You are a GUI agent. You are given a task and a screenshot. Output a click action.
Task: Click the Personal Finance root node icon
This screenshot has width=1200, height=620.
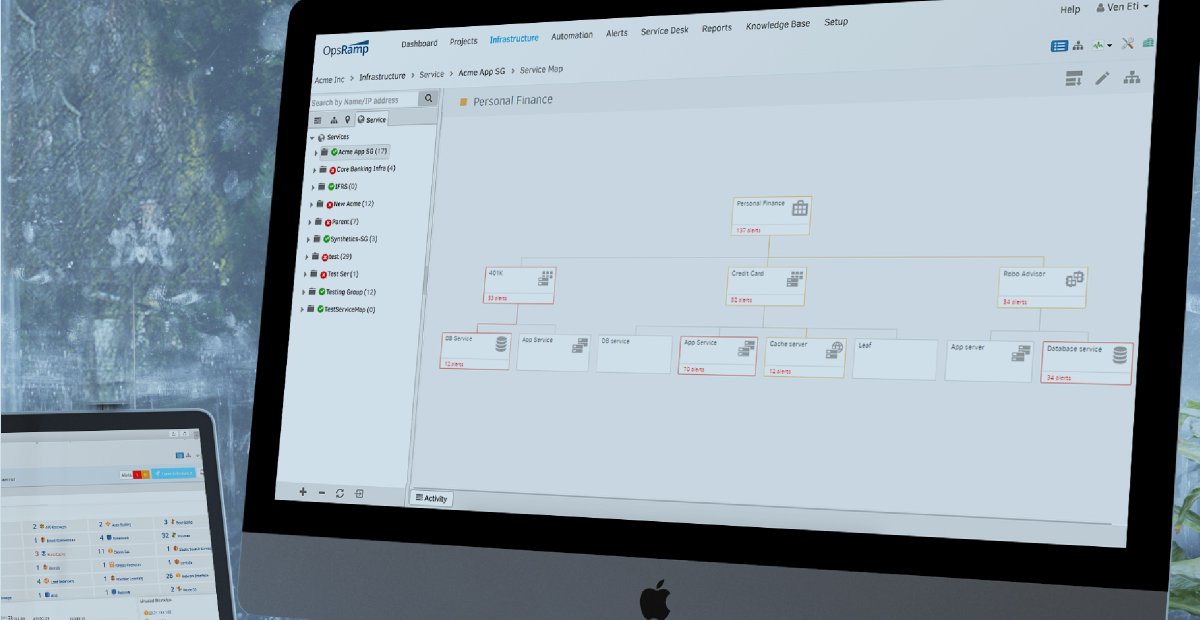[800, 208]
